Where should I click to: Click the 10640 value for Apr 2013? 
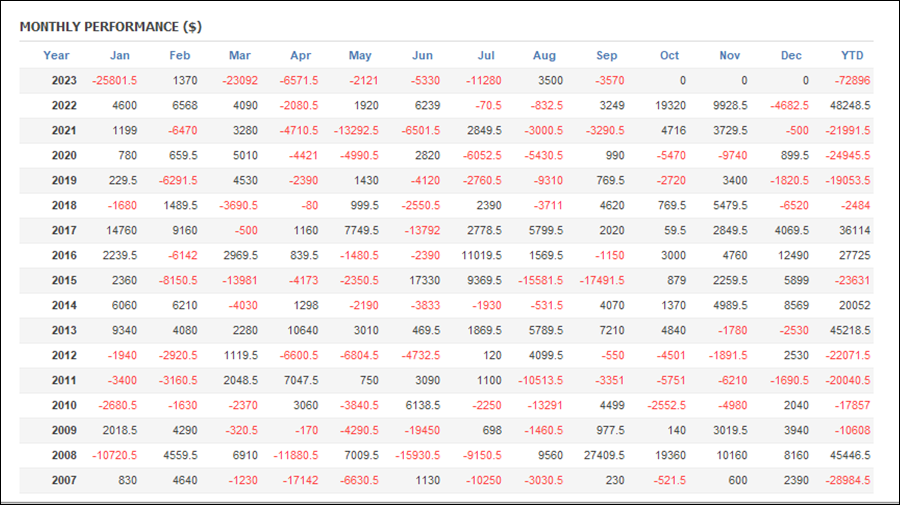coord(302,331)
